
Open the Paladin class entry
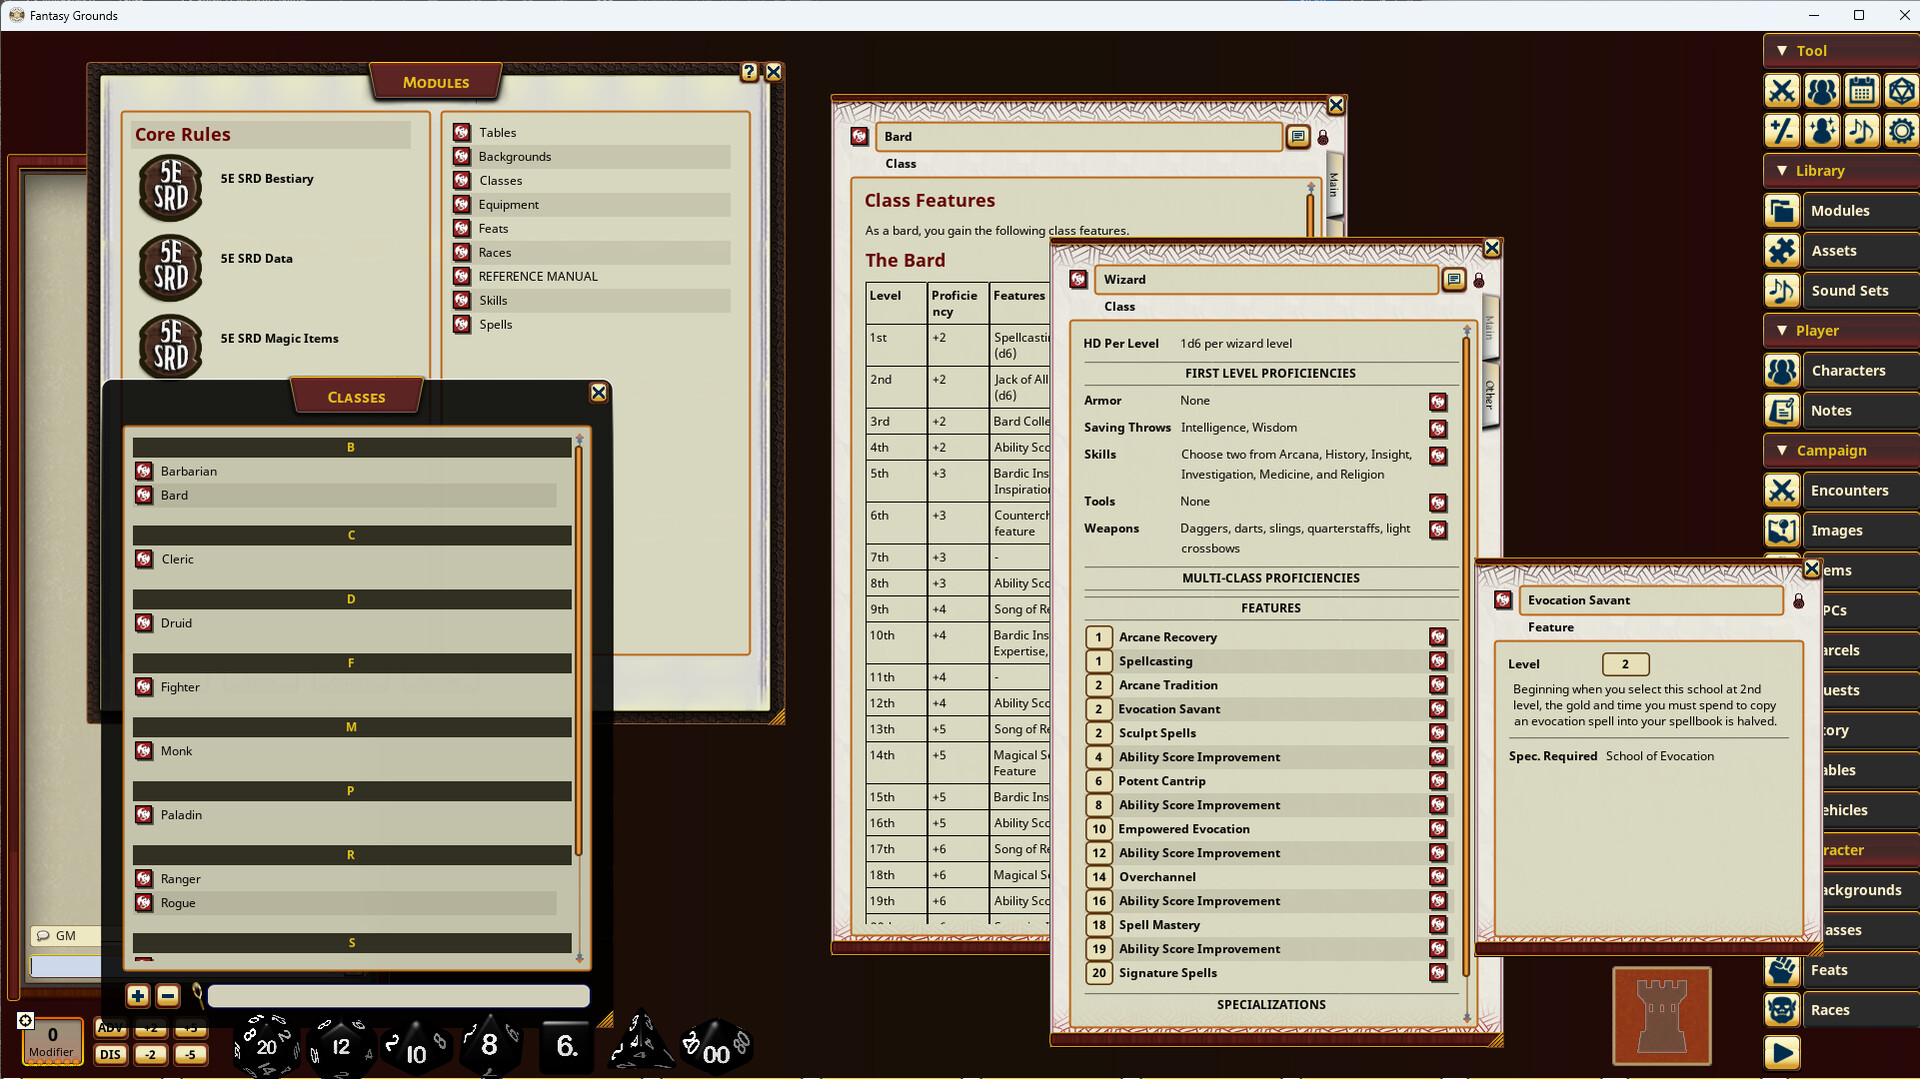pyautogui.click(x=181, y=815)
